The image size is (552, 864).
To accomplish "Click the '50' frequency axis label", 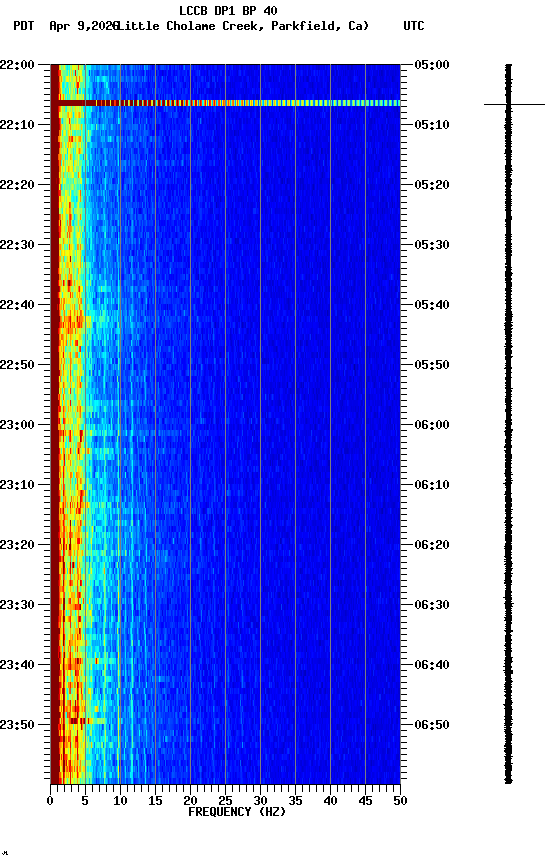I will (400, 801).
